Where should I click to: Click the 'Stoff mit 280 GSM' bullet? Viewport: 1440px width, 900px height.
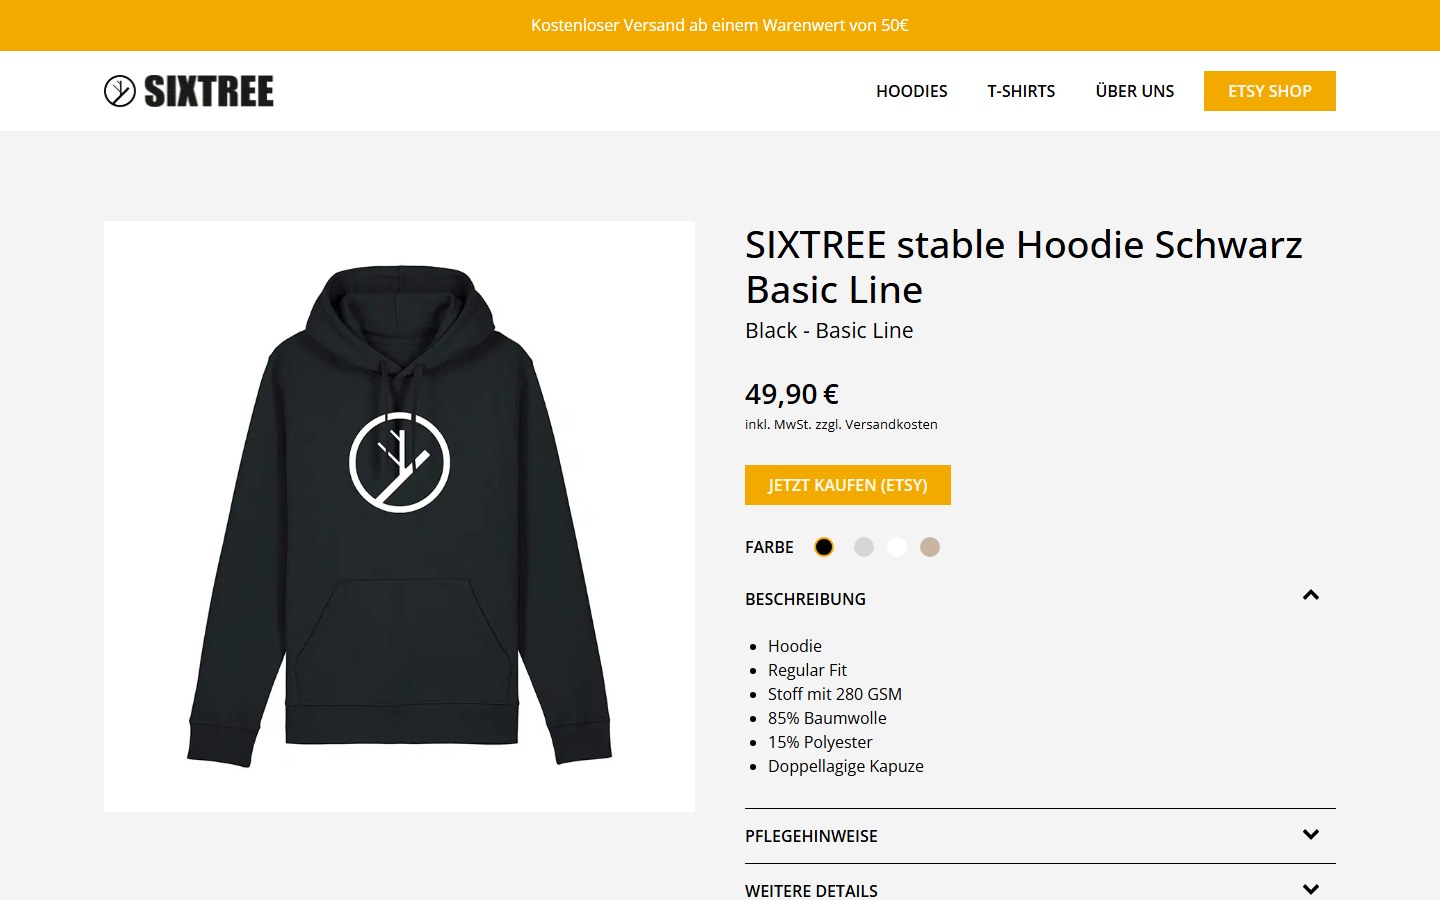[x=835, y=694]
